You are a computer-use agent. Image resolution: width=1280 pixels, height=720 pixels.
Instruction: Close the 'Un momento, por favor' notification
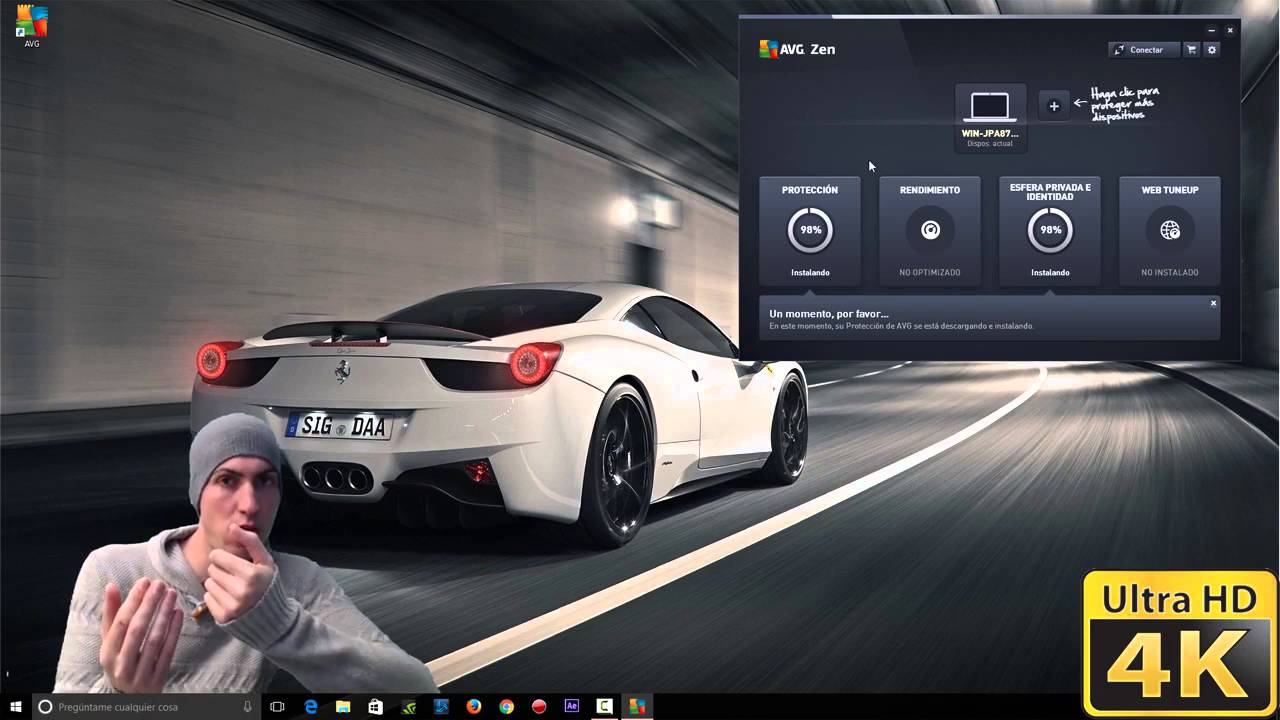[x=1213, y=303]
